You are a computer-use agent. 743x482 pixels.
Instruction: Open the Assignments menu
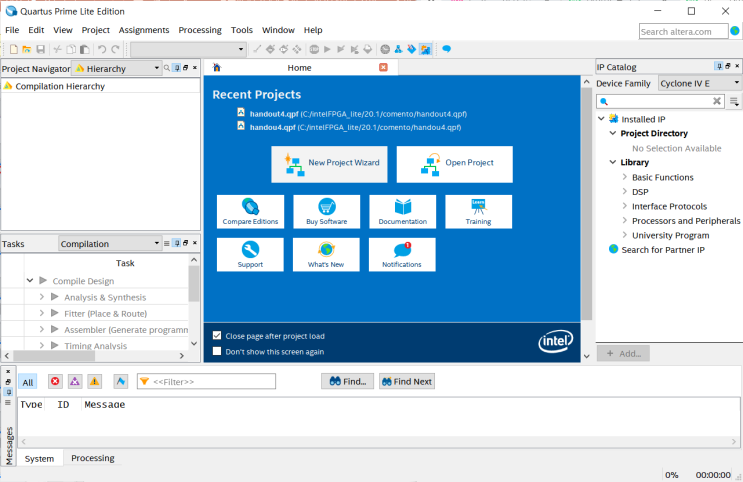pos(144,30)
